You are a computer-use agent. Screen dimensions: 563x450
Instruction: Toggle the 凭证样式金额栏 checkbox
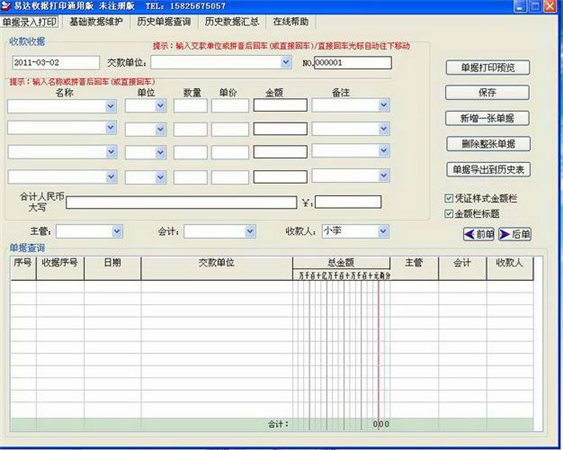(x=449, y=198)
